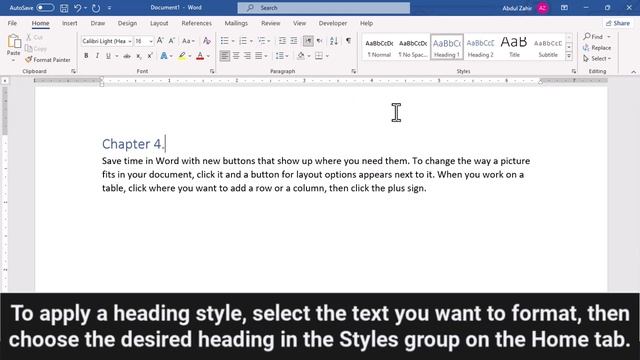Click the Replace command
The width and height of the screenshot is (640, 360).
597,48
